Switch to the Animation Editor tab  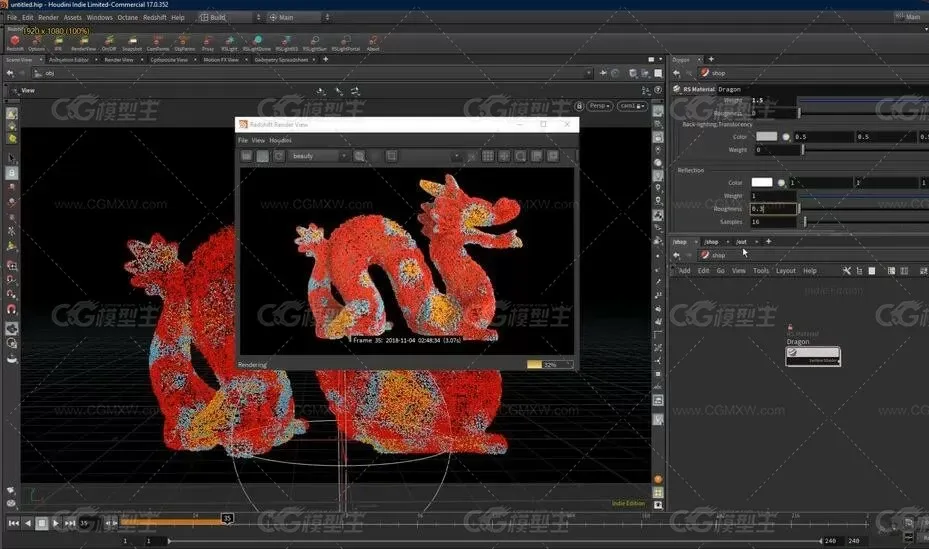tap(69, 60)
